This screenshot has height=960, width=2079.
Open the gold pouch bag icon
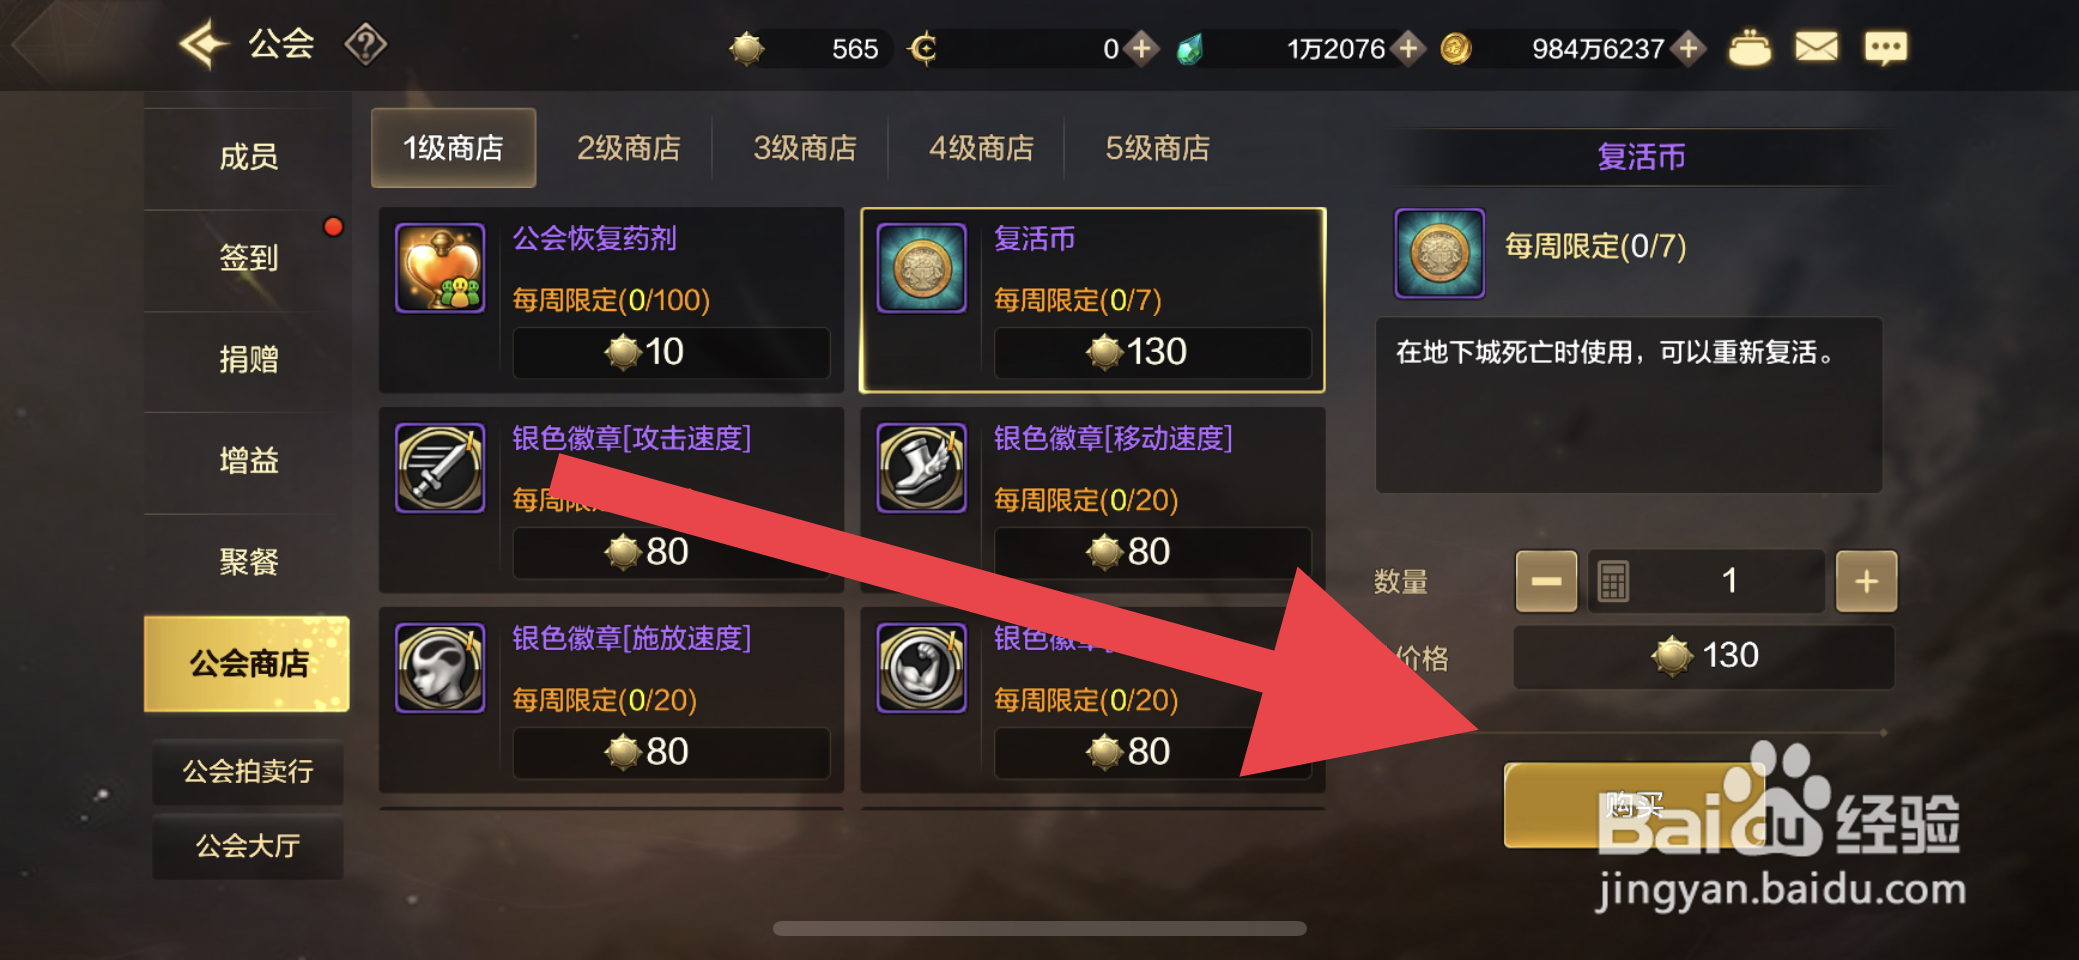point(1749,48)
